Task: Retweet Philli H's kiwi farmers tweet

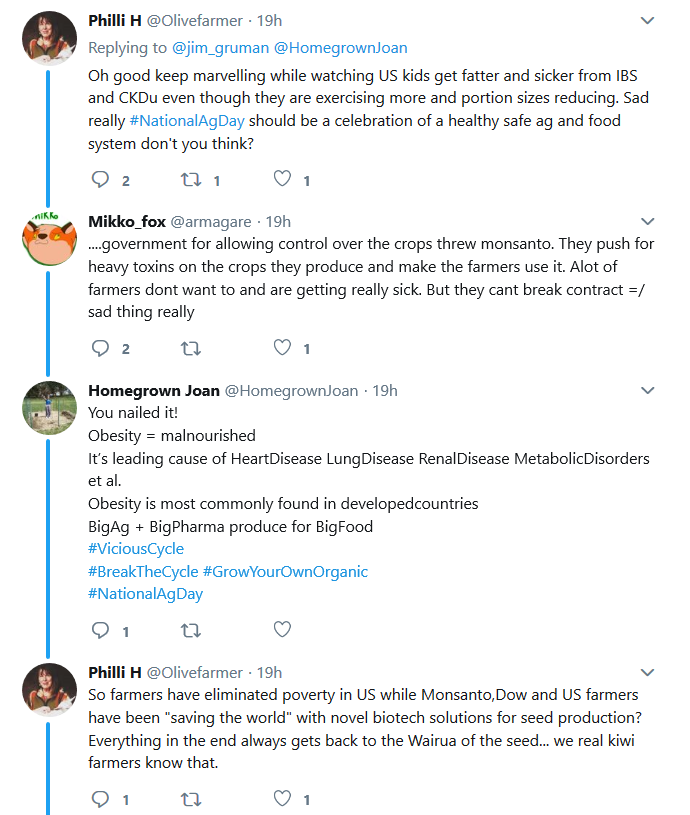Action: tap(191, 799)
